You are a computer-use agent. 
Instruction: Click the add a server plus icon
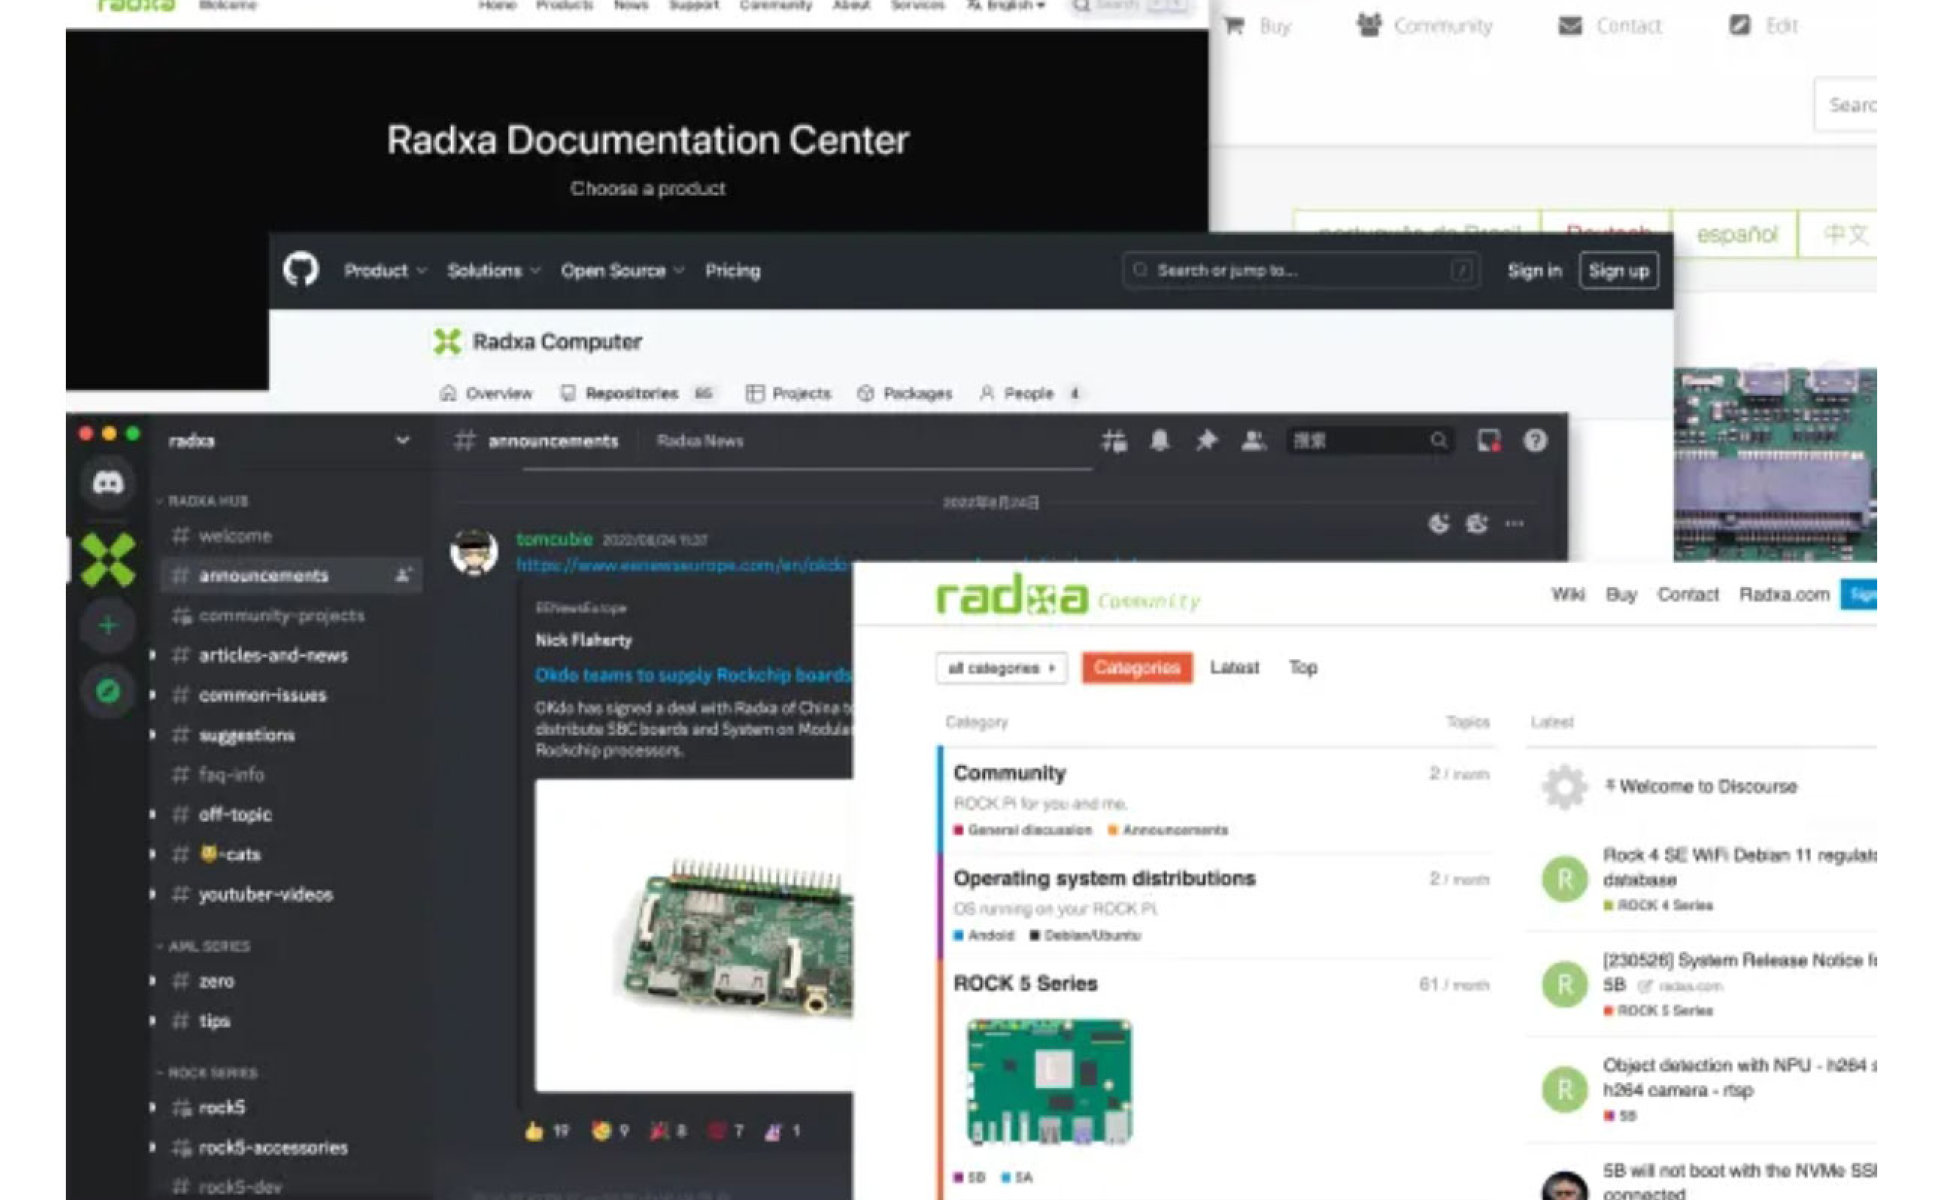click(x=108, y=626)
